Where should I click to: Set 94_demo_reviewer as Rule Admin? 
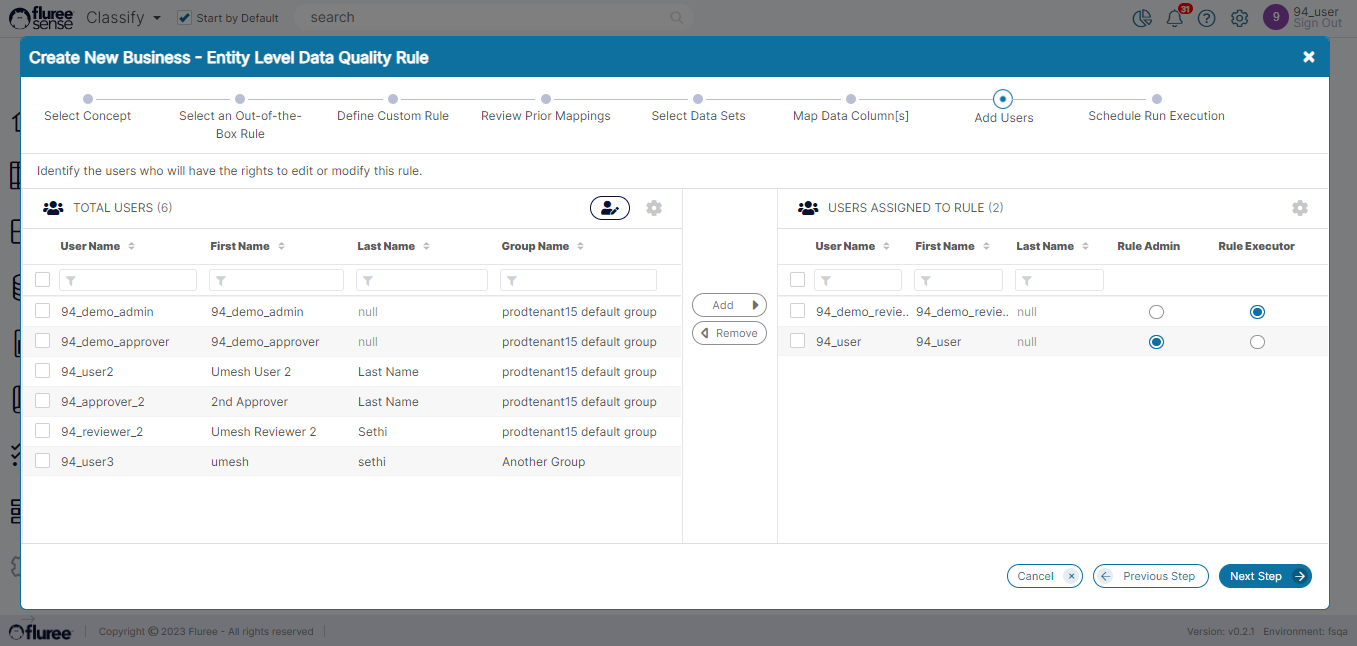(x=1156, y=312)
